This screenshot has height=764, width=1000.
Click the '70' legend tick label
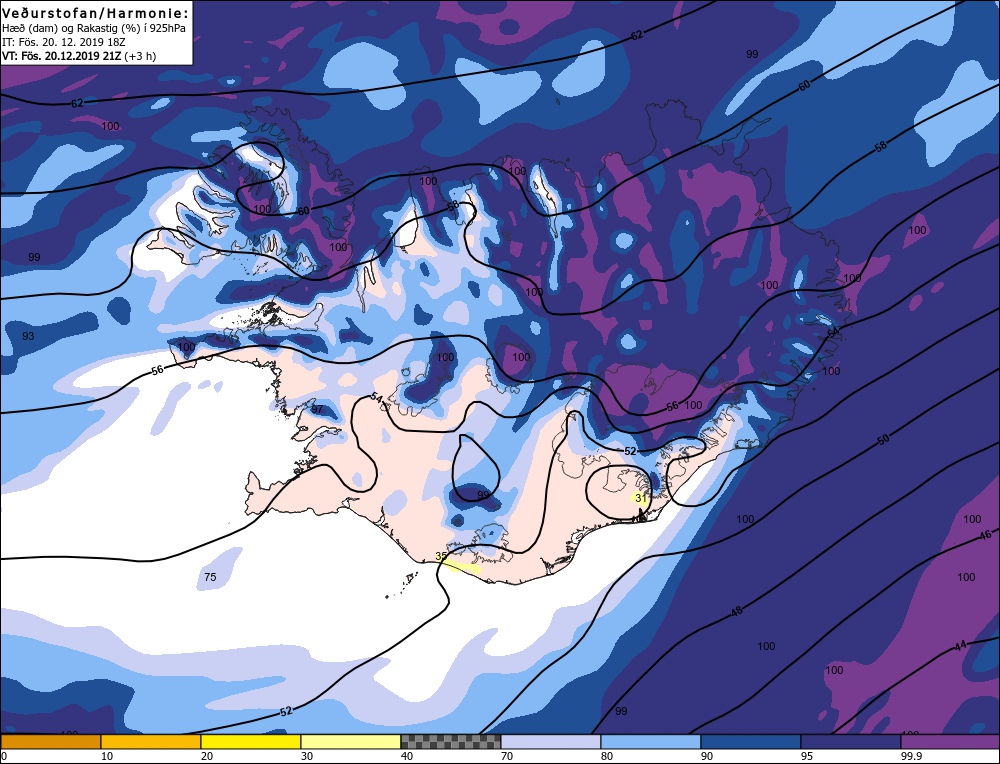click(x=507, y=756)
